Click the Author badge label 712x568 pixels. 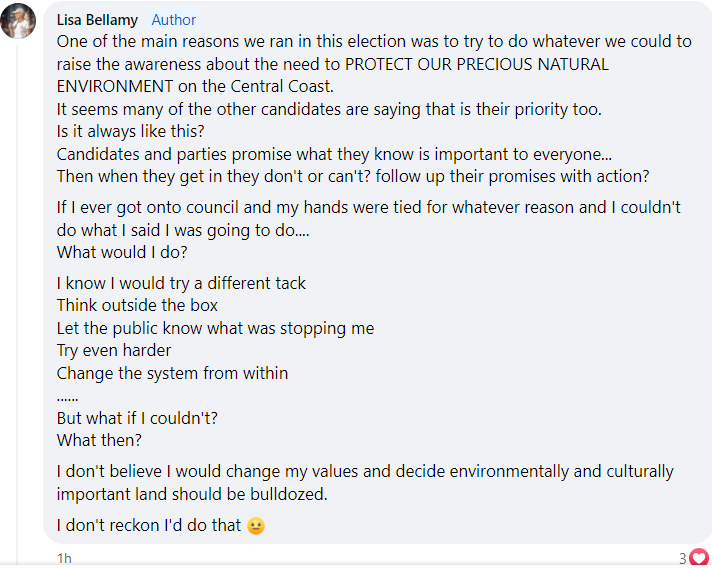(174, 20)
